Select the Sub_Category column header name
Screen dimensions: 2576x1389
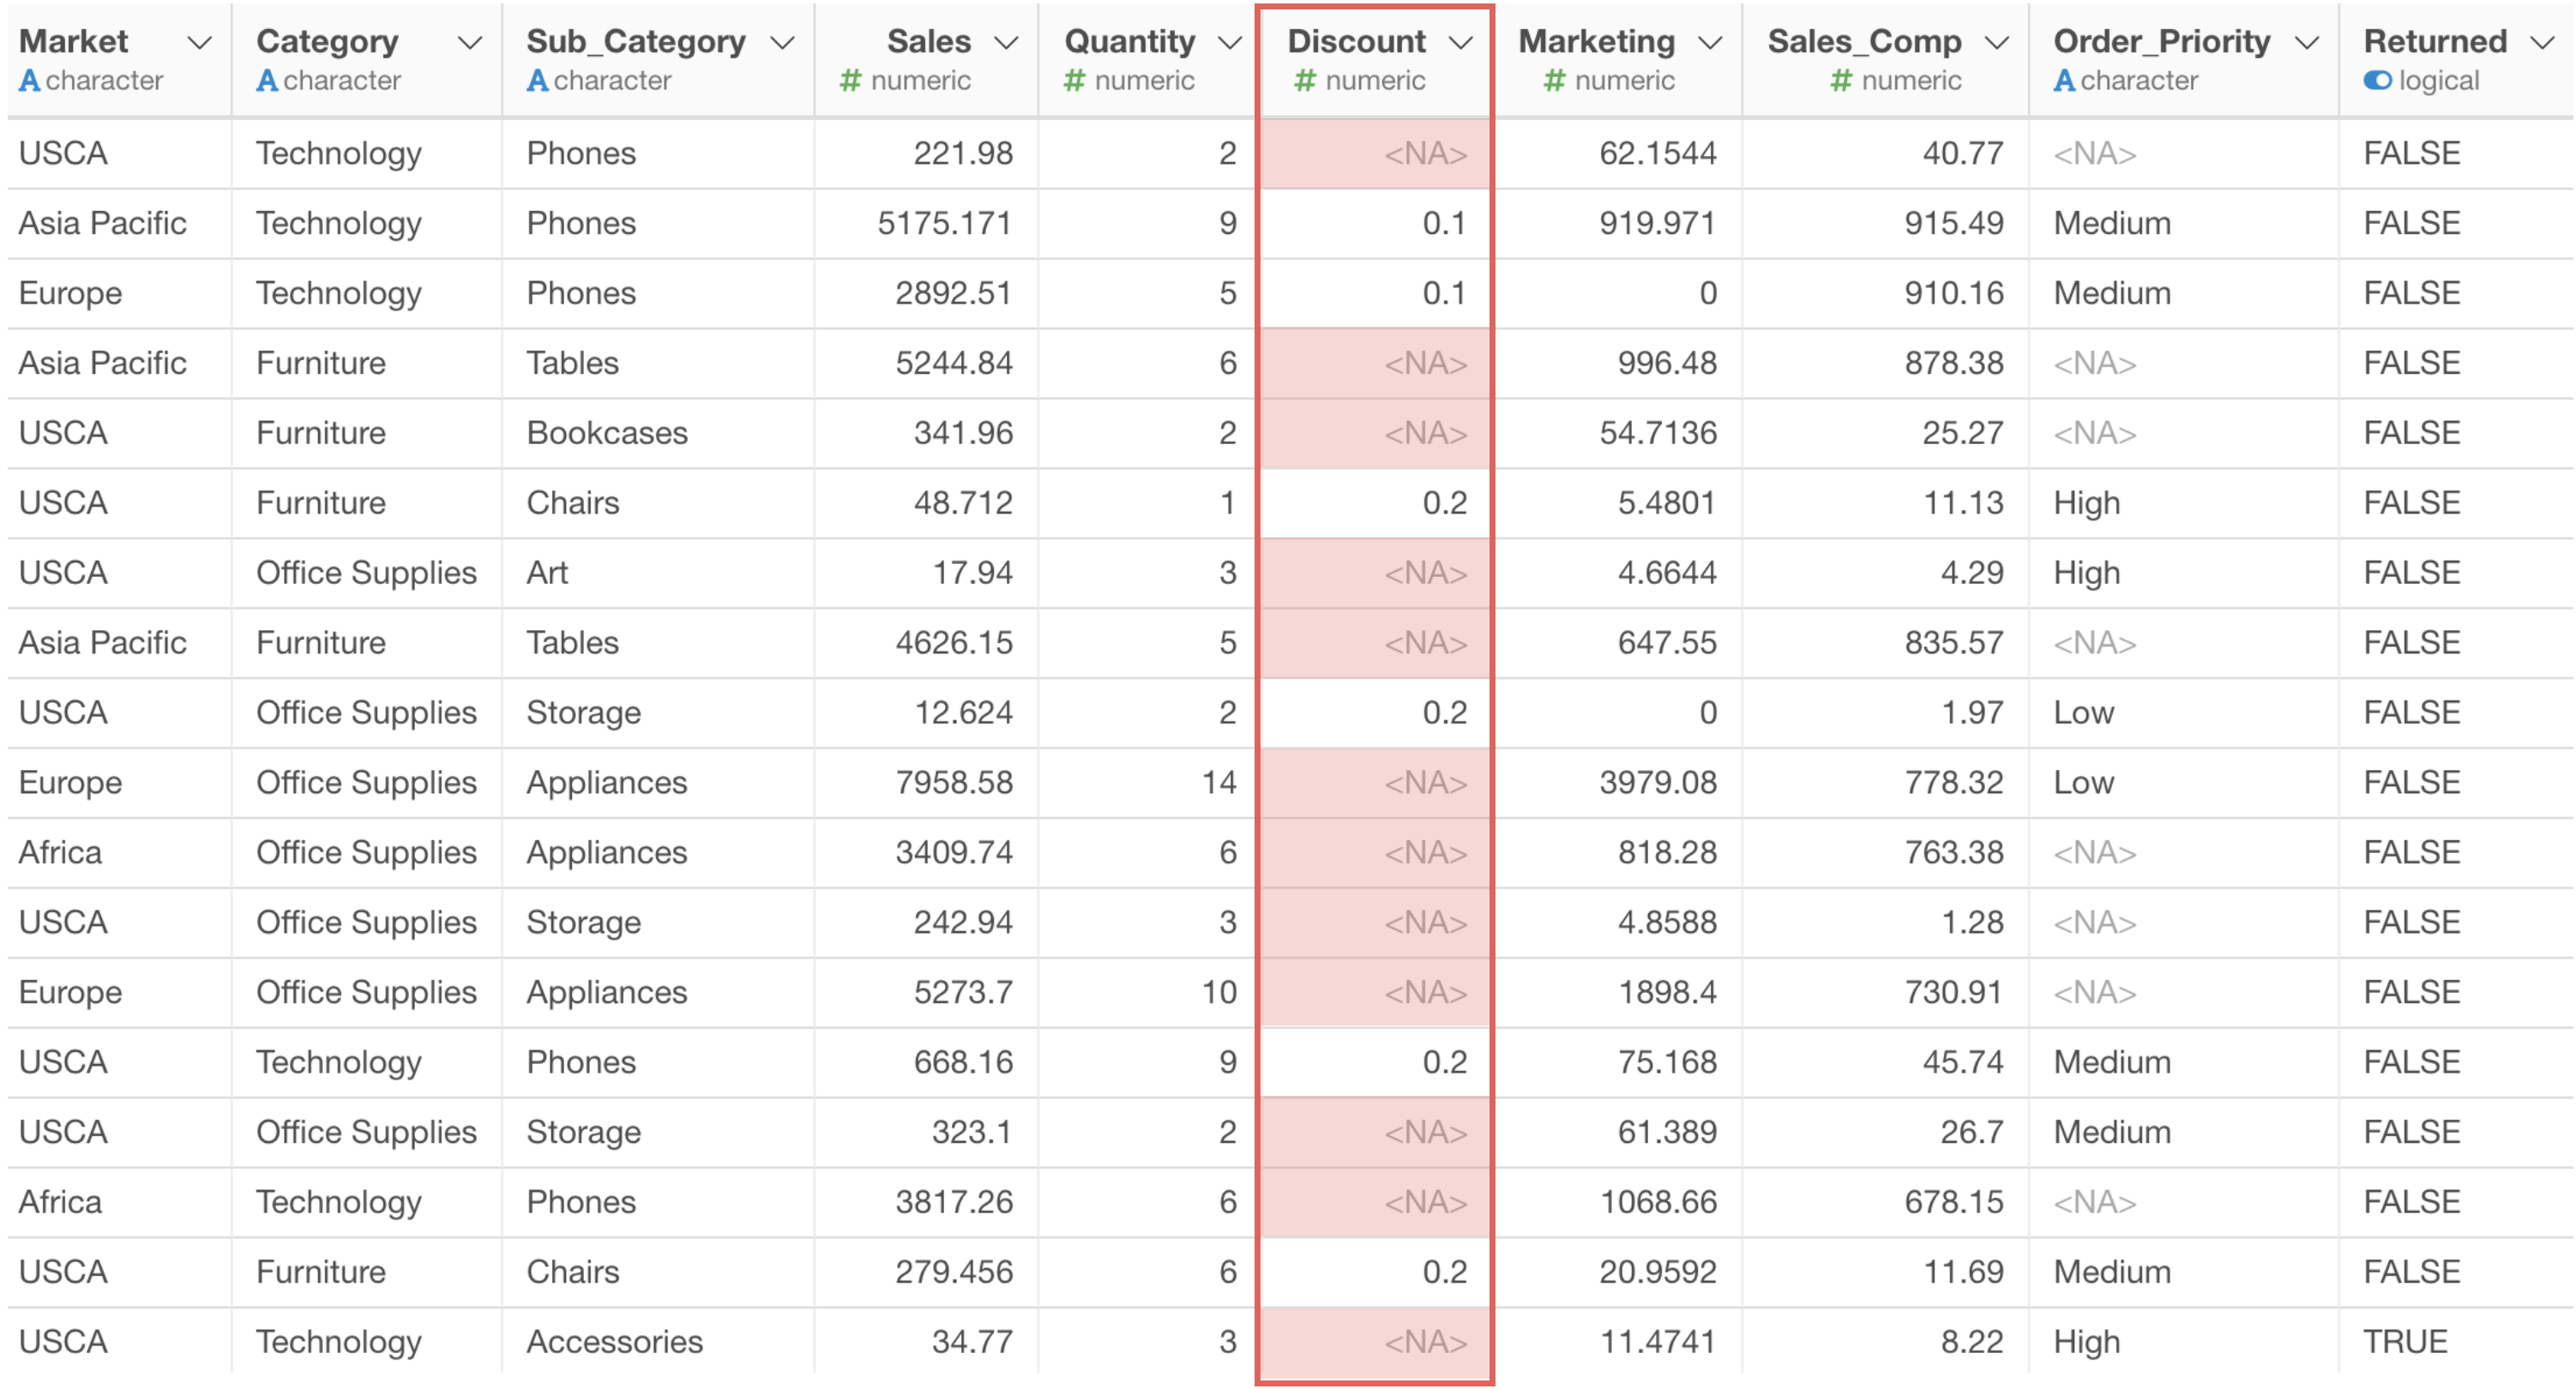coord(636,41)
